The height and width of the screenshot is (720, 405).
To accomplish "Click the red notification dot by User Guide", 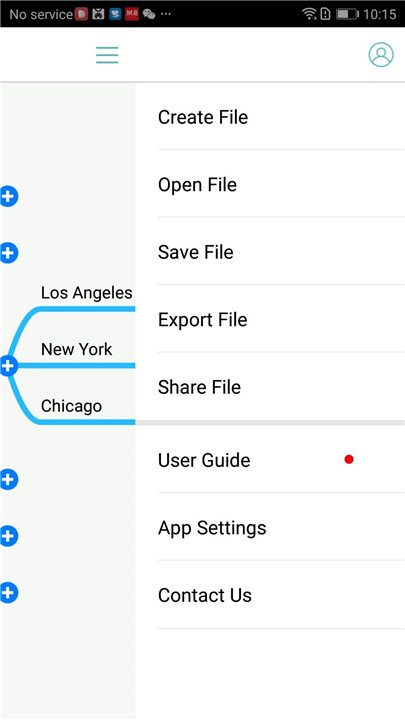I will [x=349, y=459].
